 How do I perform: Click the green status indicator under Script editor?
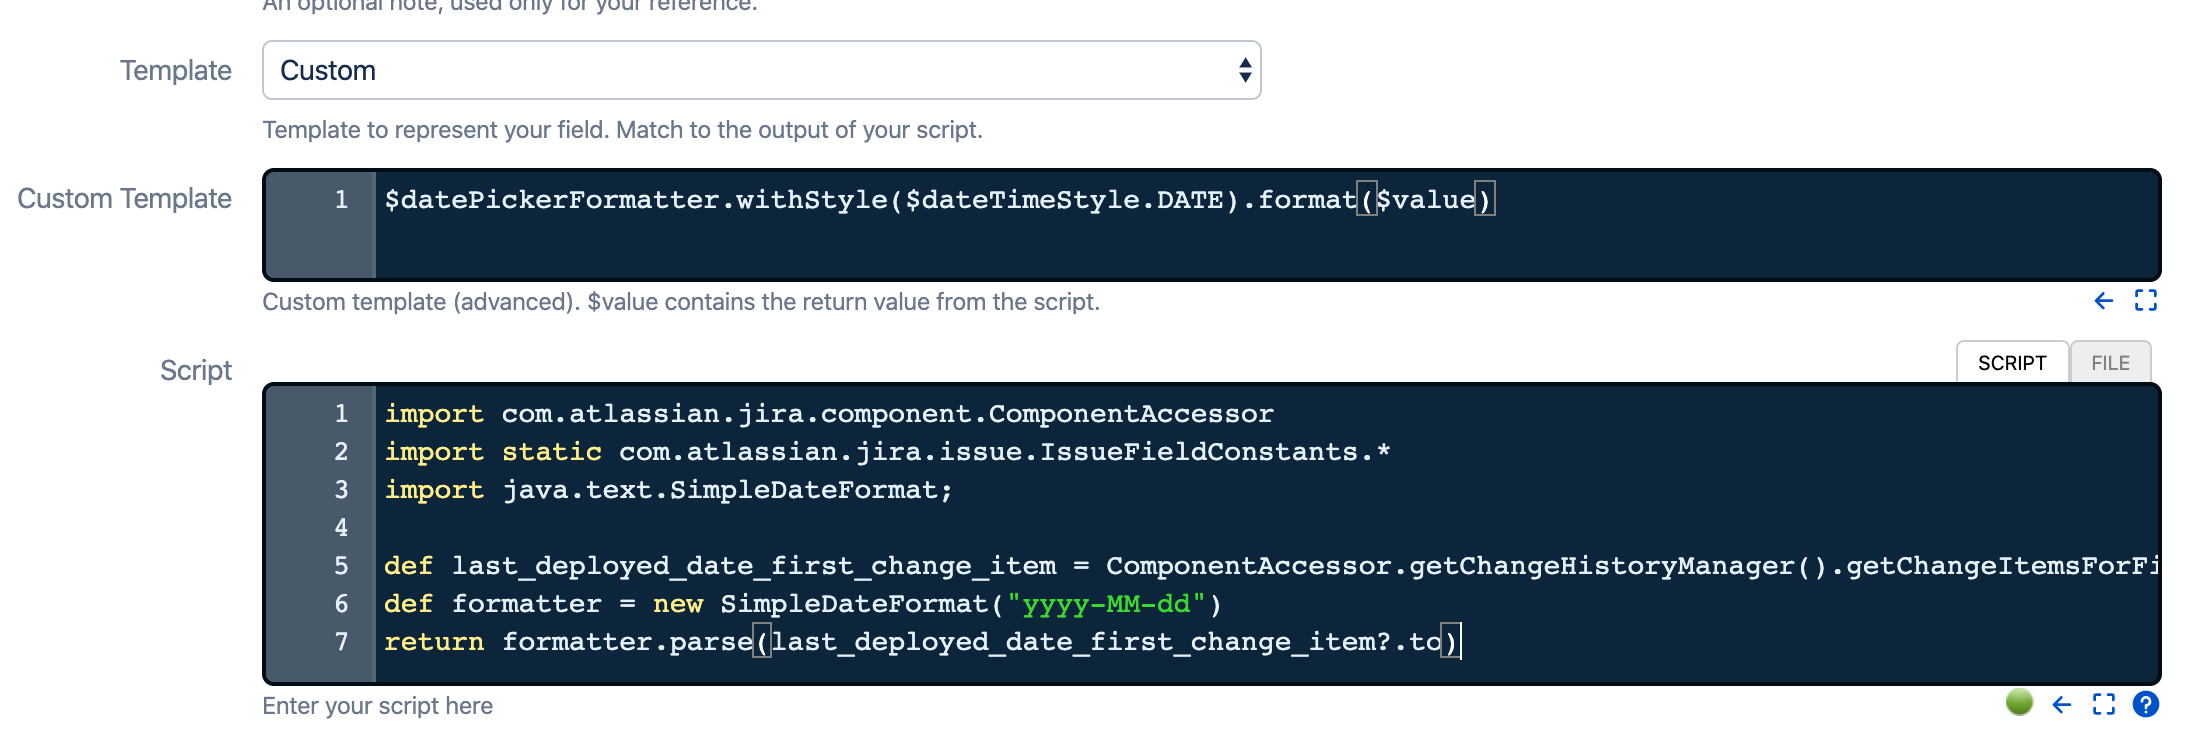[x=2020, y=702]
